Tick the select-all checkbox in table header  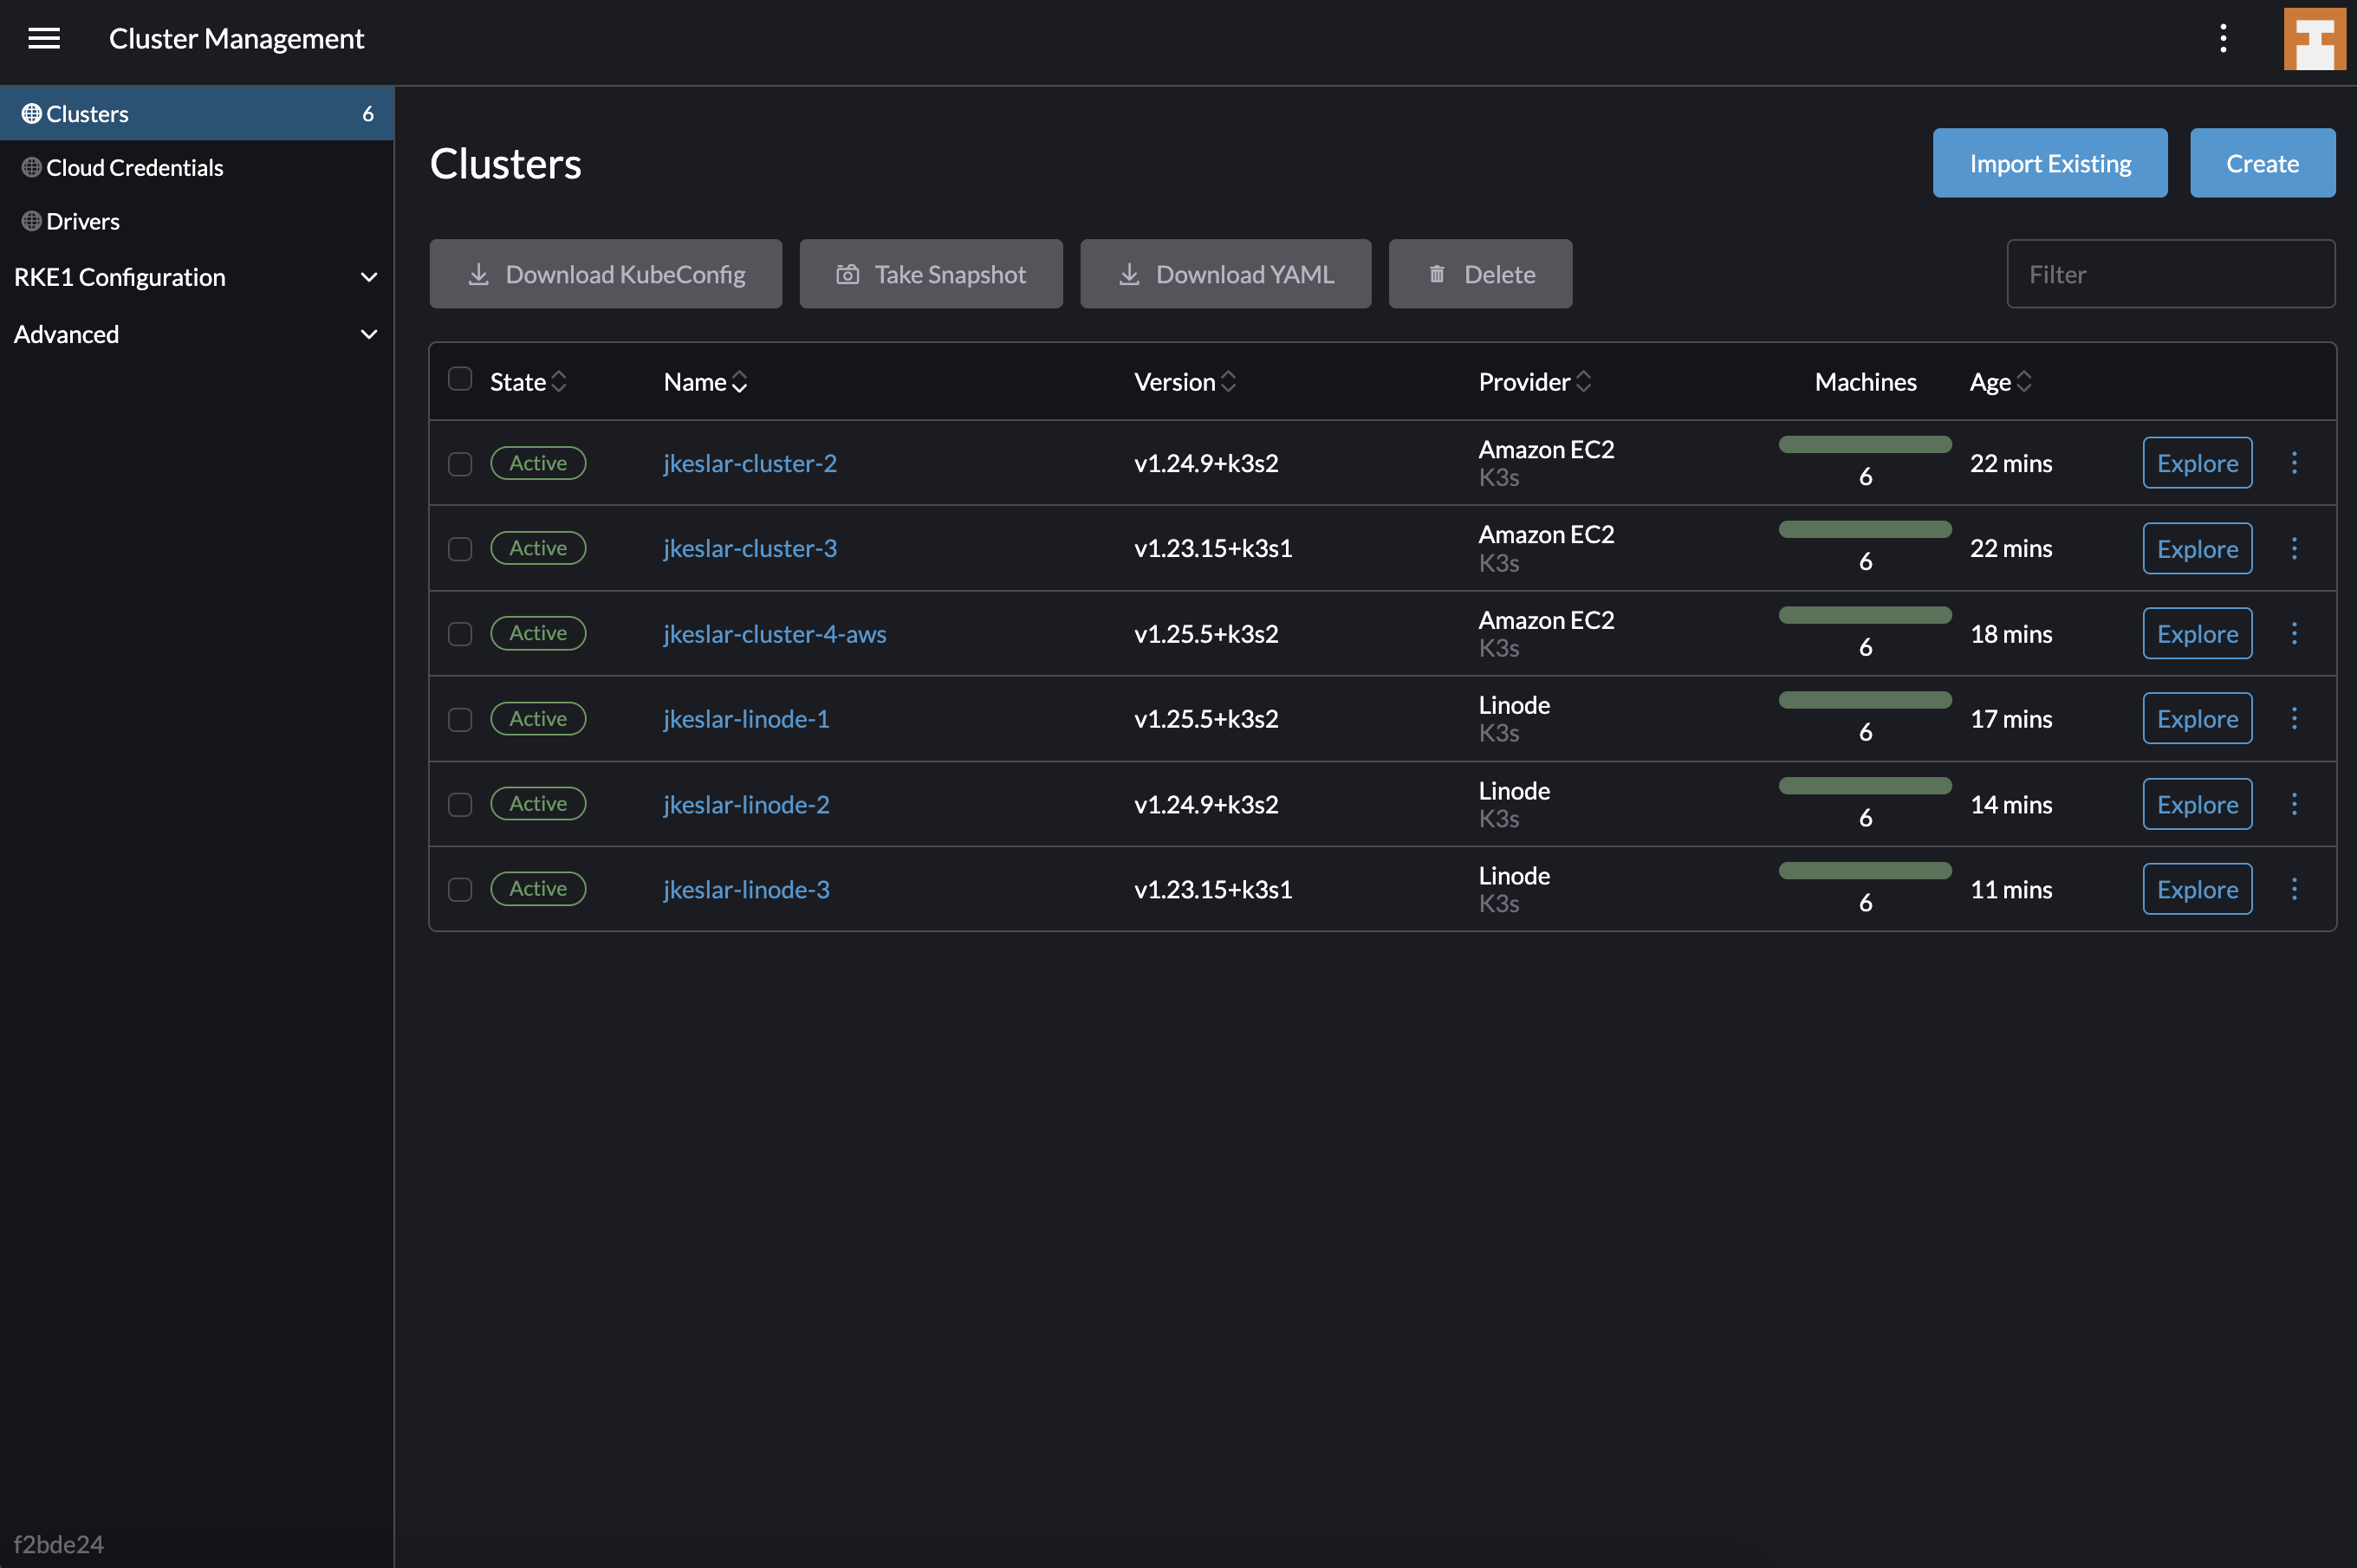(x=460, y=379)
